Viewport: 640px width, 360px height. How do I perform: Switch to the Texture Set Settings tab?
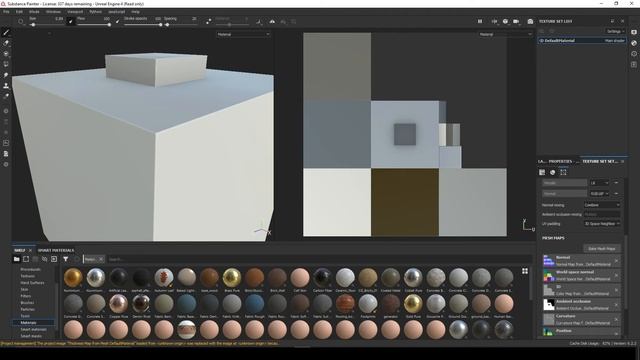click(x=600, y=162)
